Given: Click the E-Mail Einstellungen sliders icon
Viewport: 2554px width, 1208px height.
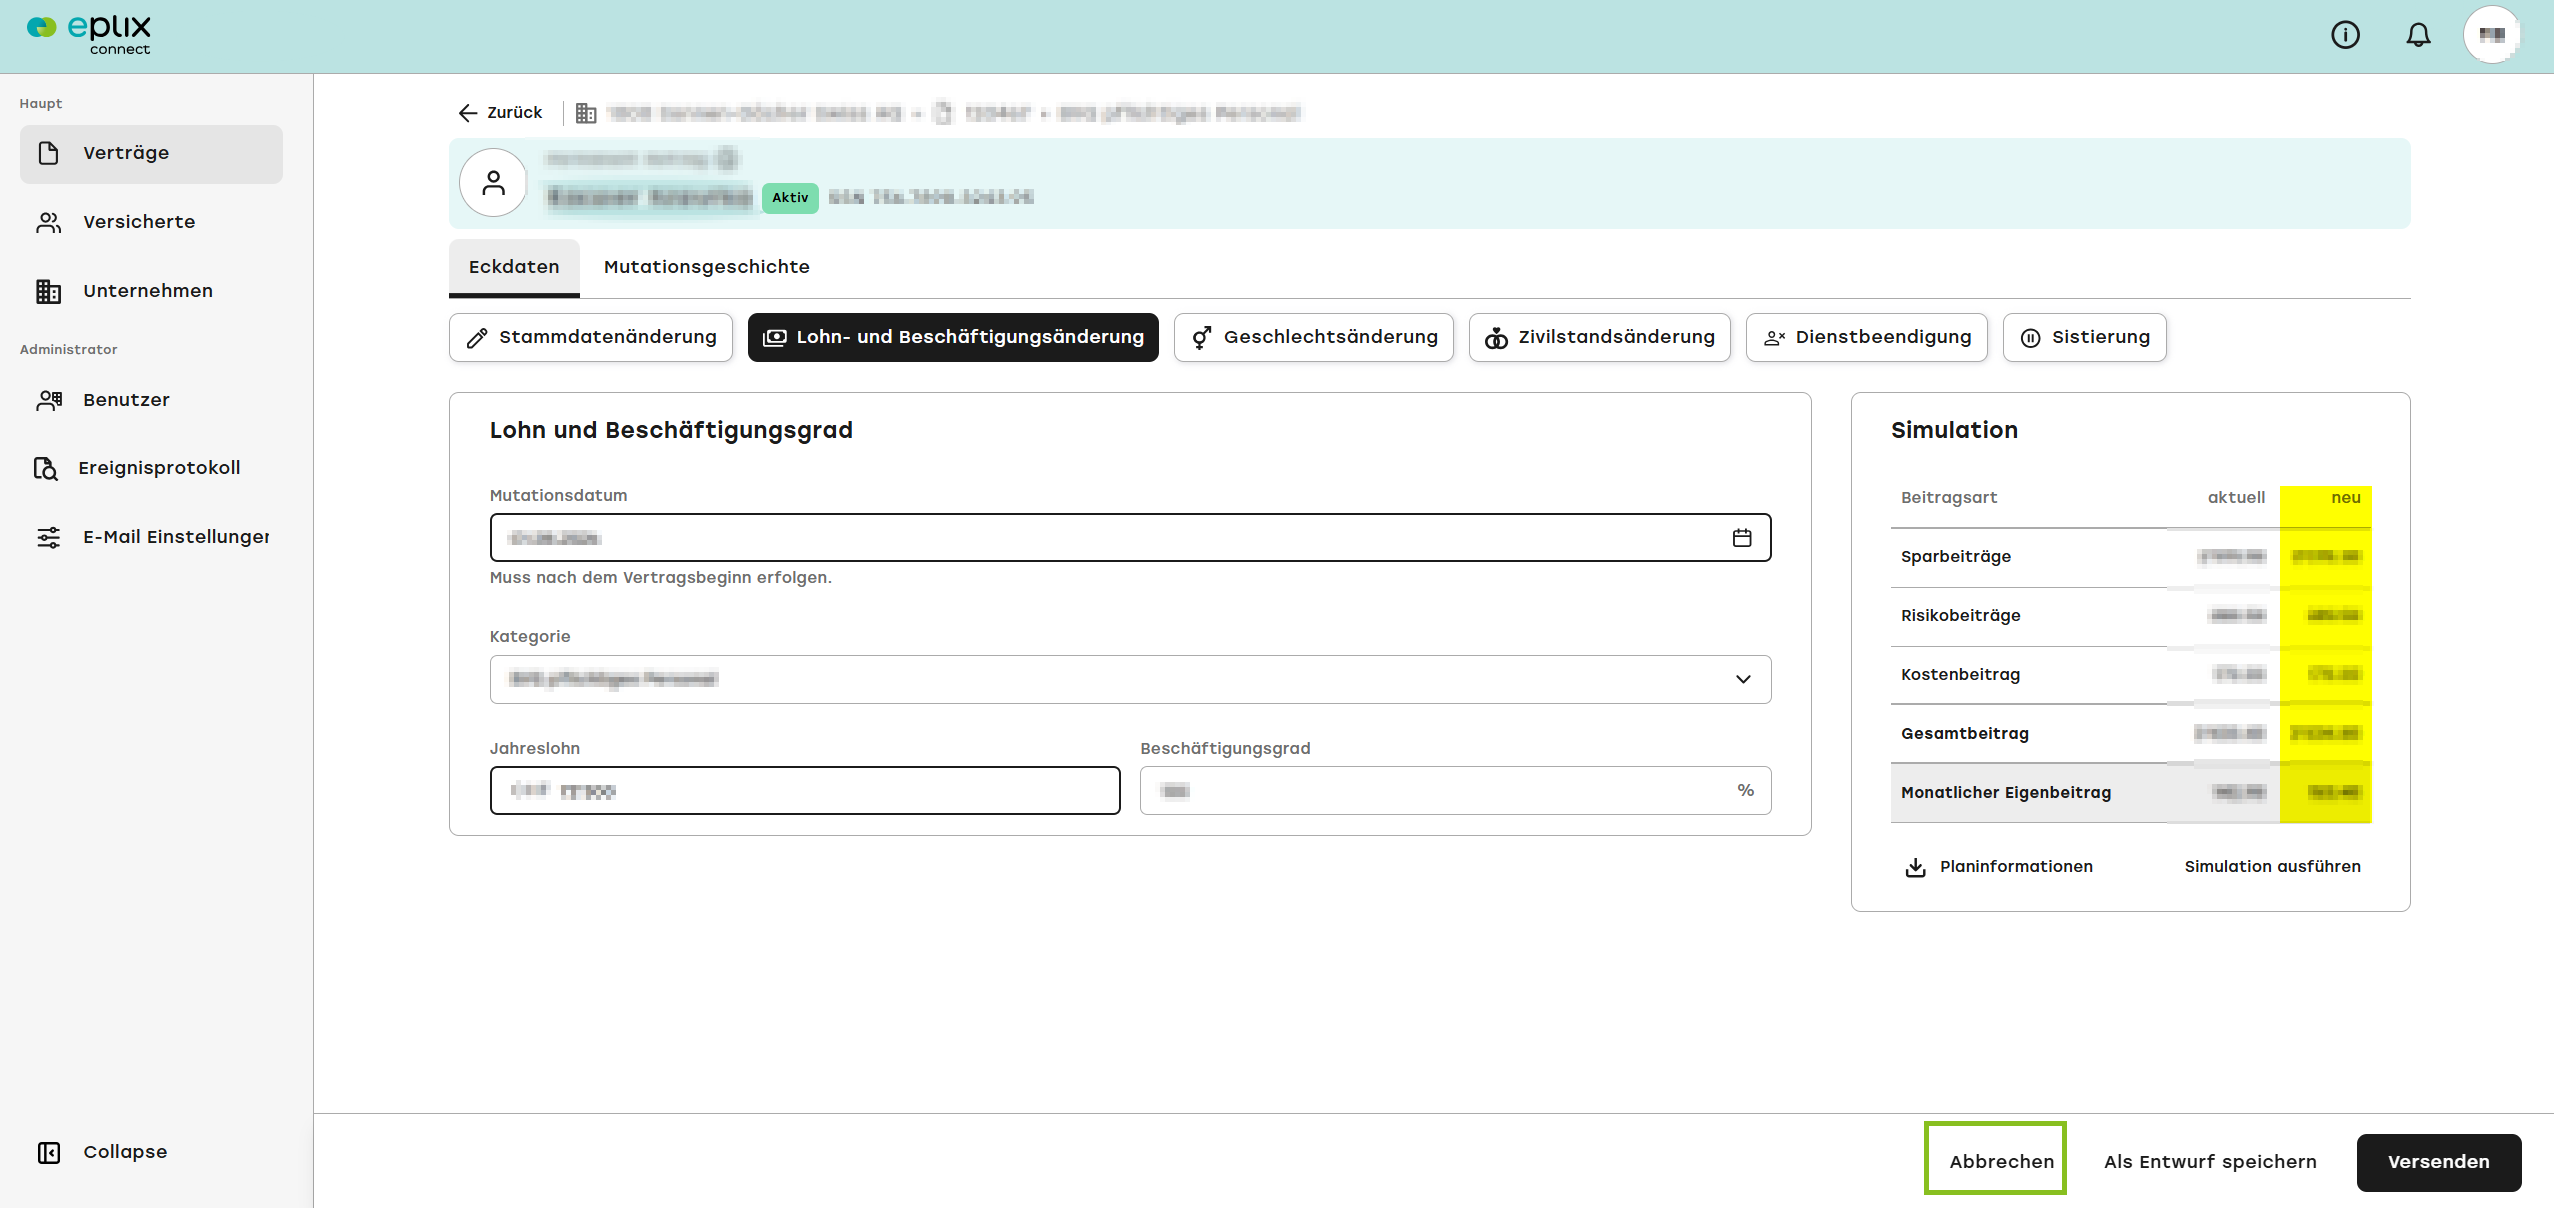Looking at the screenshot, I should (x=48, y=537).
